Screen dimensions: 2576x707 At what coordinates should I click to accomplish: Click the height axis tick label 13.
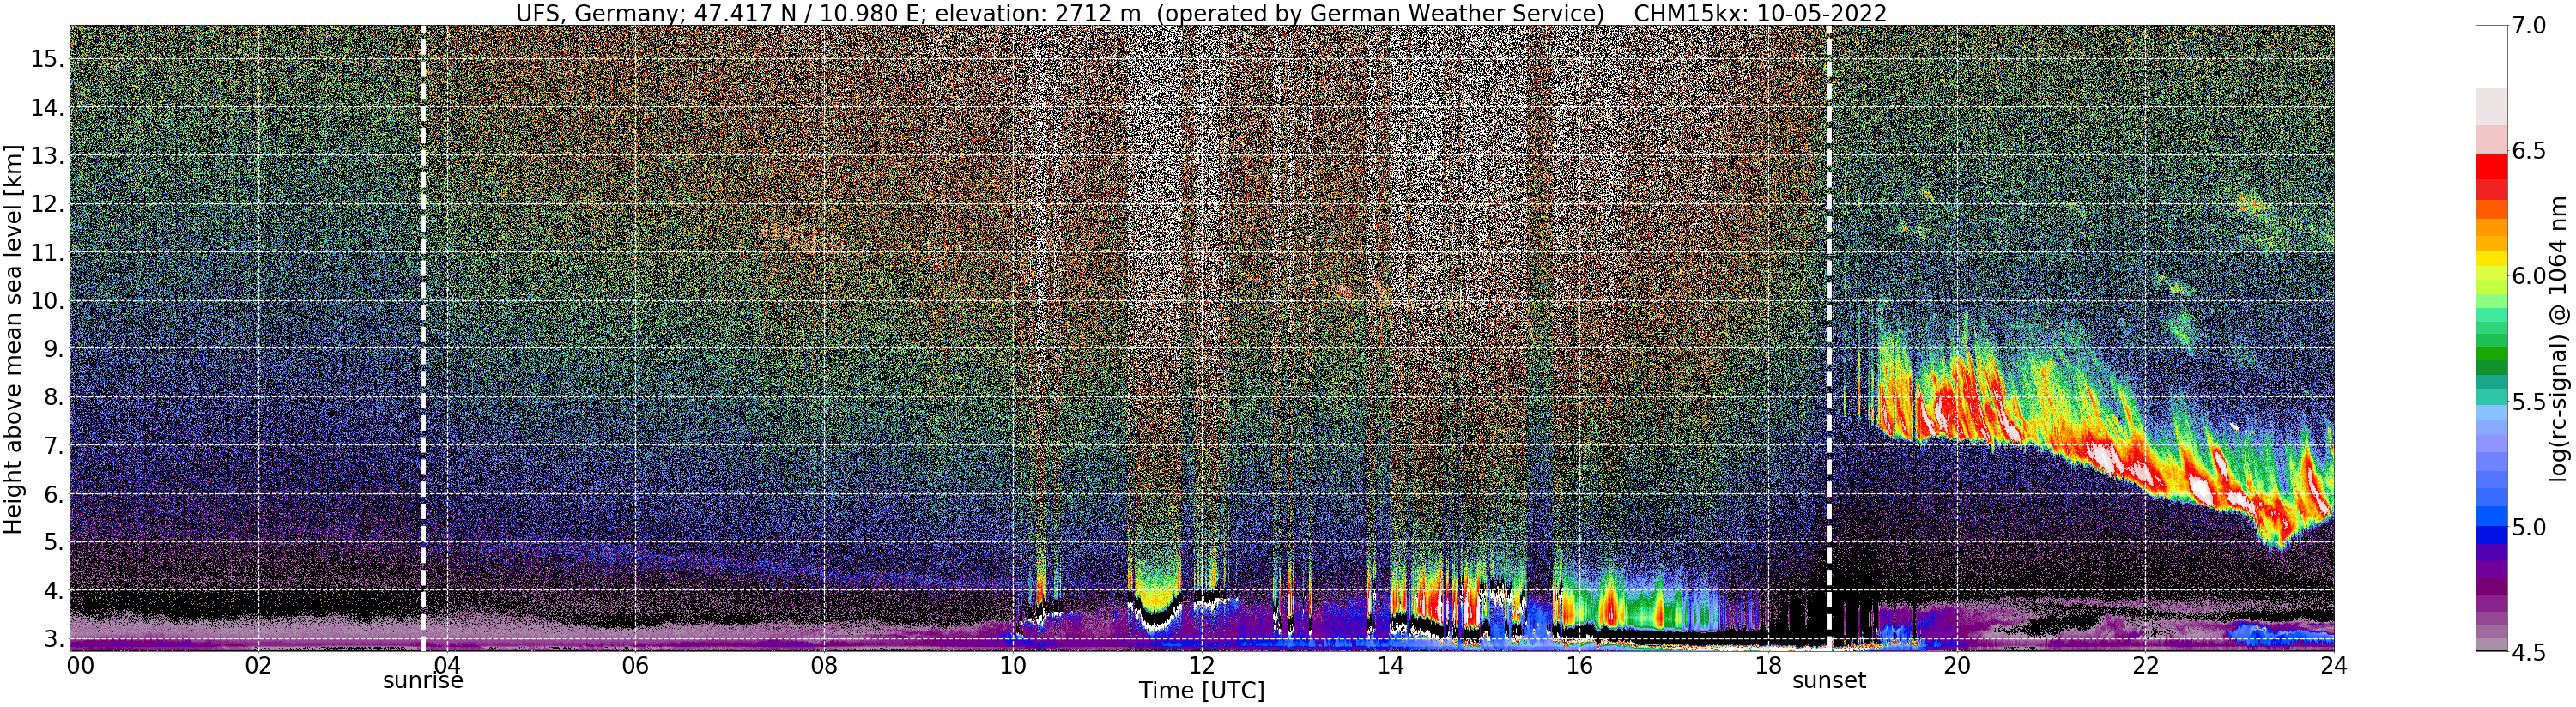pos(47,156)
